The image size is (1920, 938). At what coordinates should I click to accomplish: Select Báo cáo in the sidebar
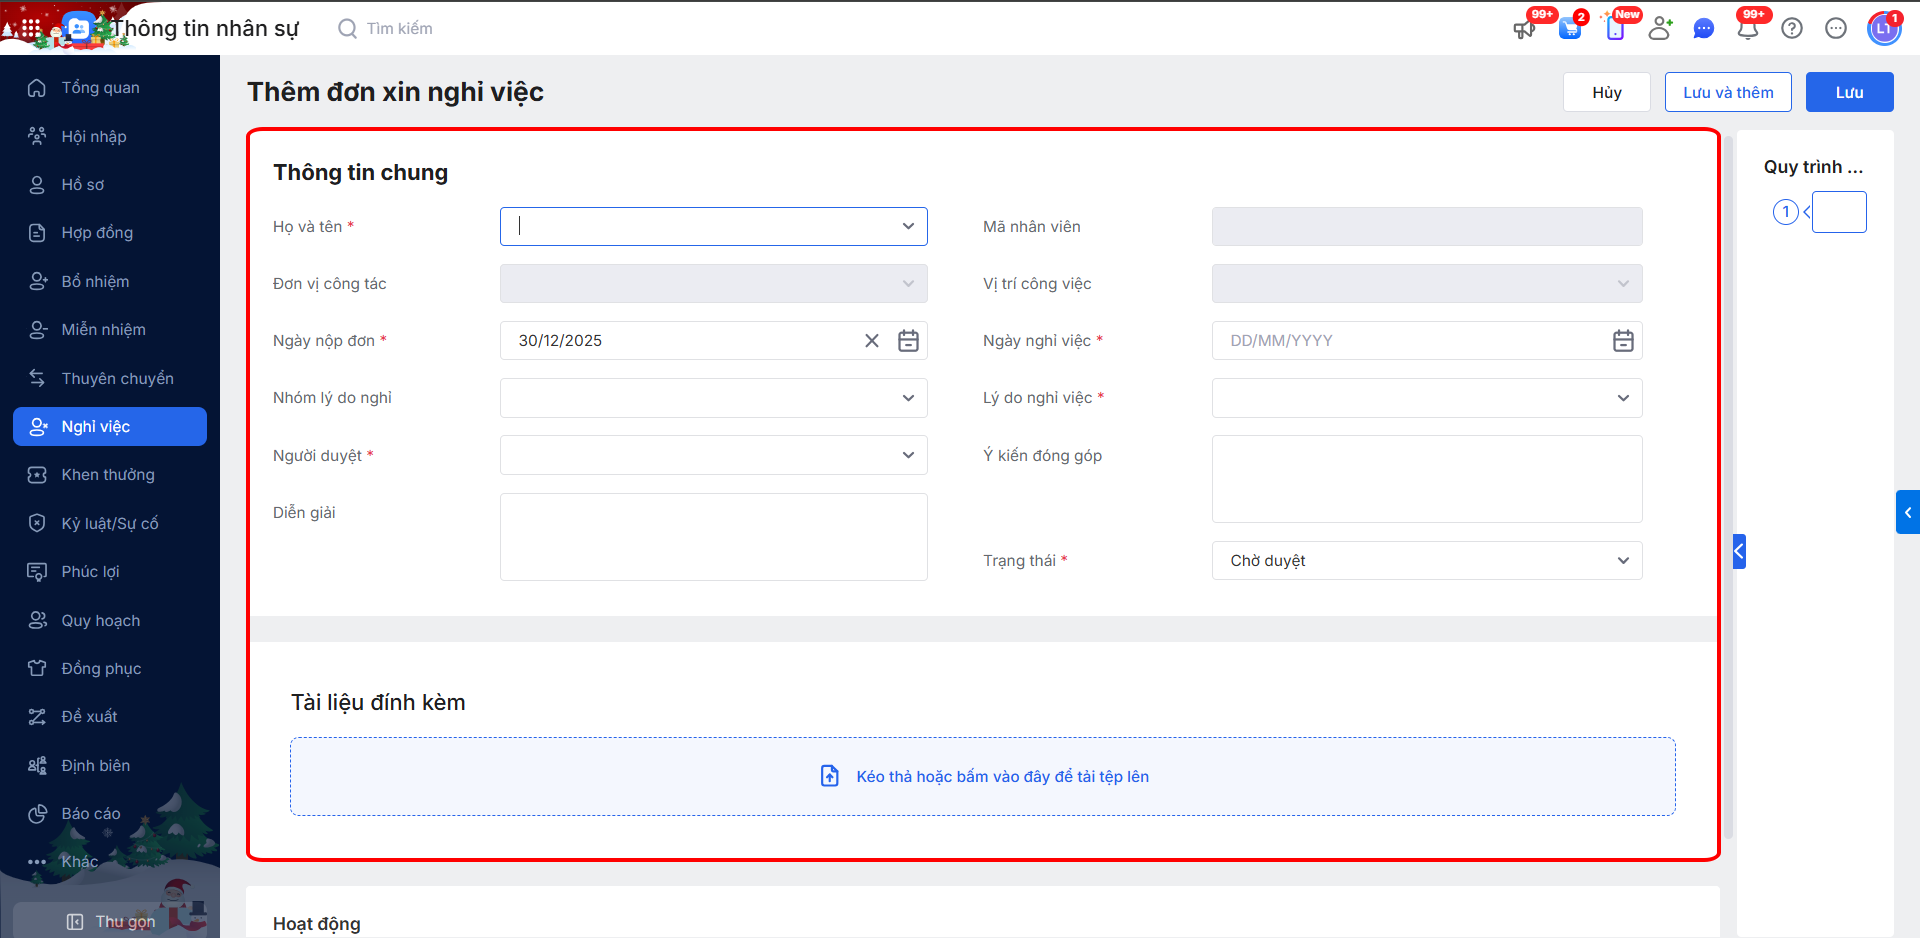pos(91,814)
